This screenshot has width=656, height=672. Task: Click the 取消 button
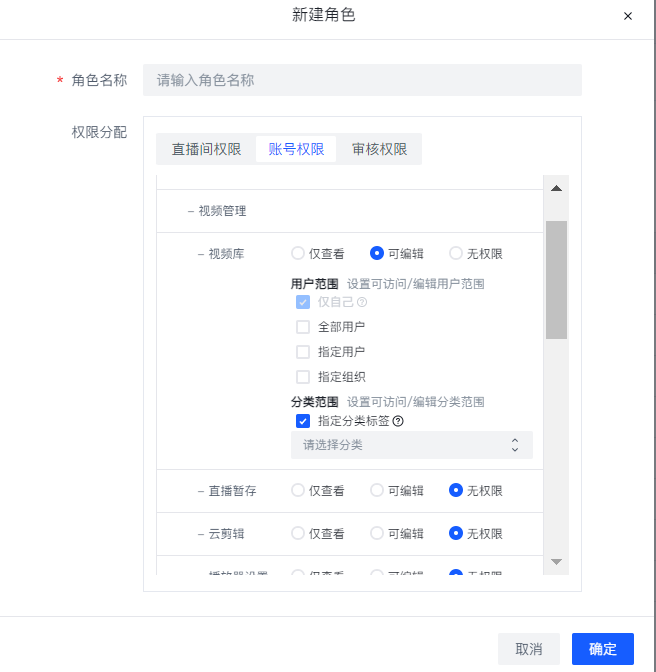point(529,649)
